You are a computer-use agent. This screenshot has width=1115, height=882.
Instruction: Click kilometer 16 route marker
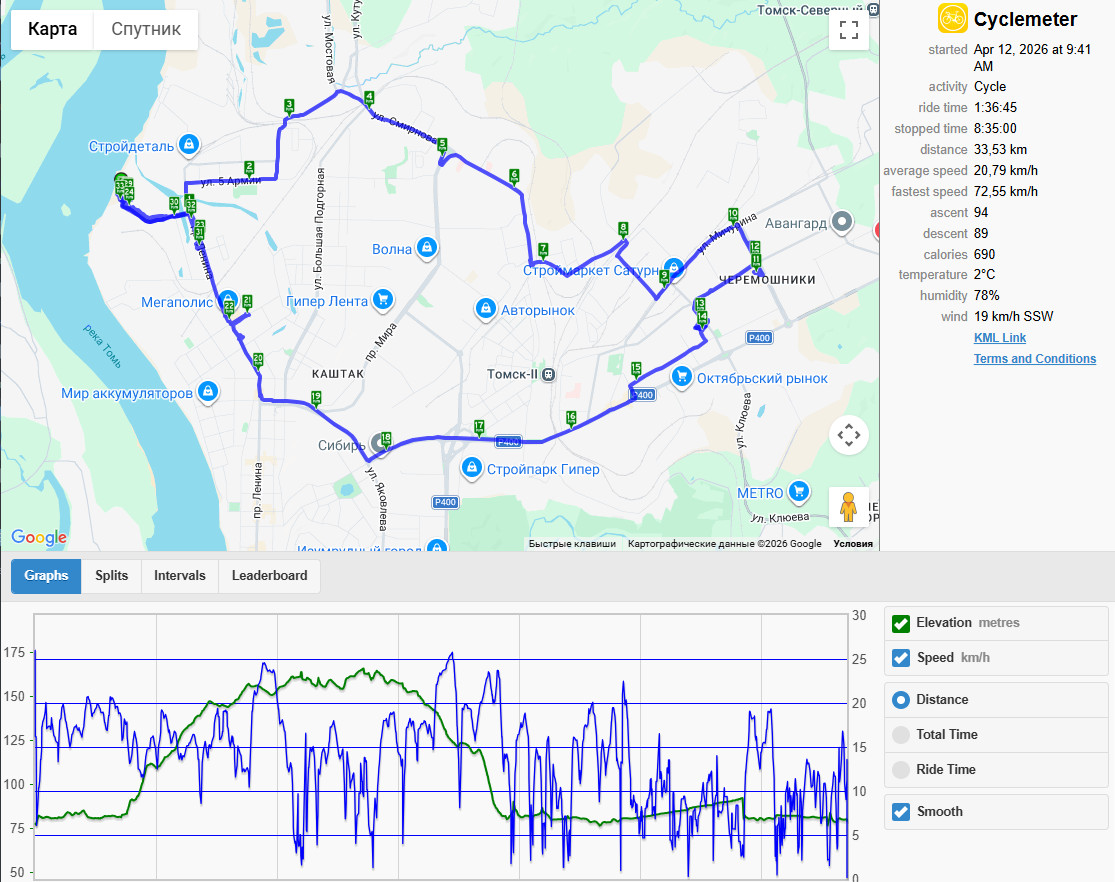(571, 419)
